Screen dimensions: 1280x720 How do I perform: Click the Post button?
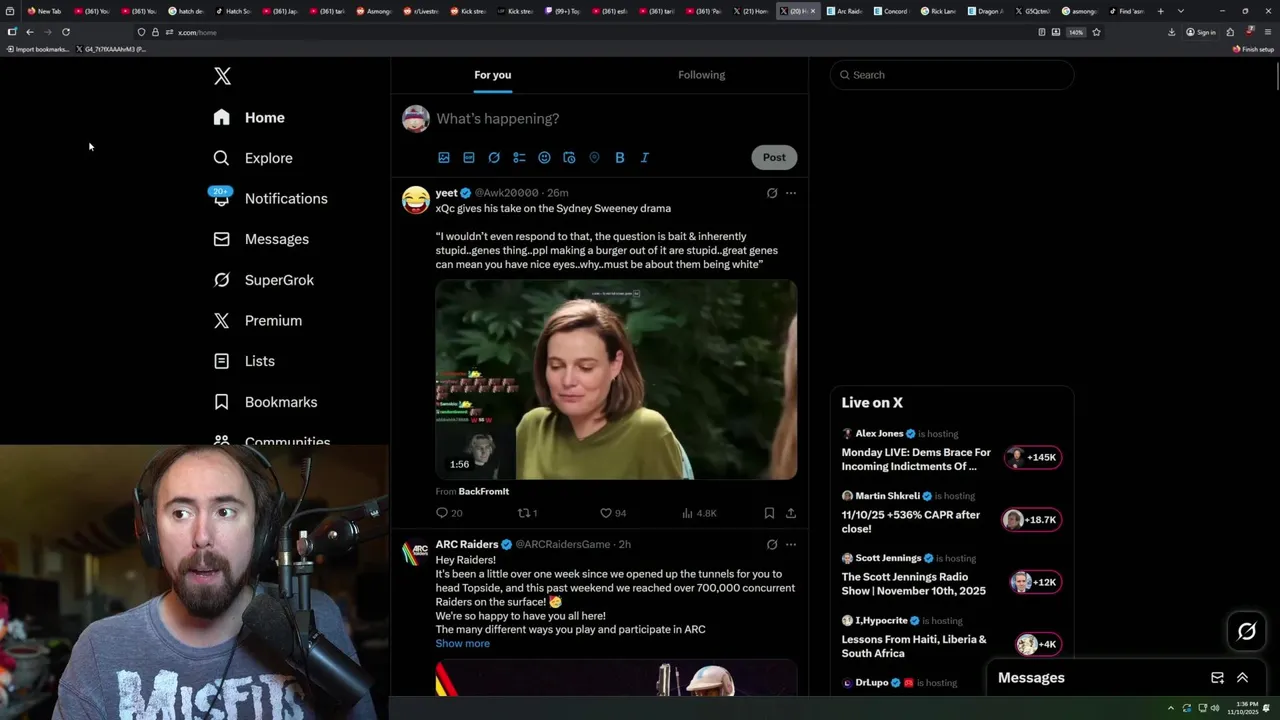tap(774, 157)
